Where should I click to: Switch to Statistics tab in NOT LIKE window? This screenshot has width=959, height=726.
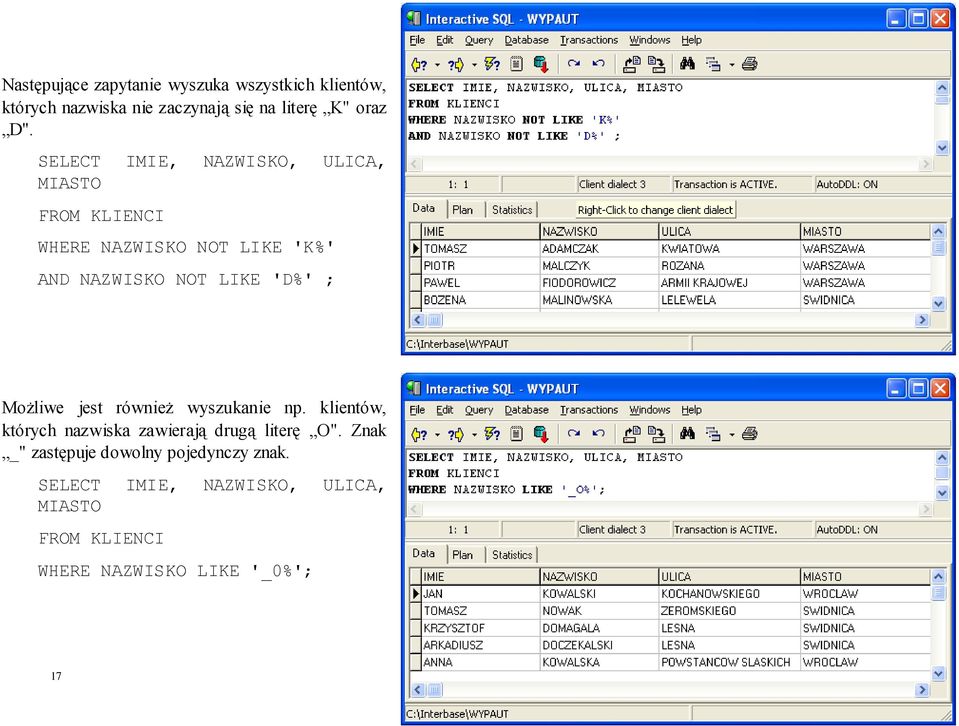click(512, 210)
